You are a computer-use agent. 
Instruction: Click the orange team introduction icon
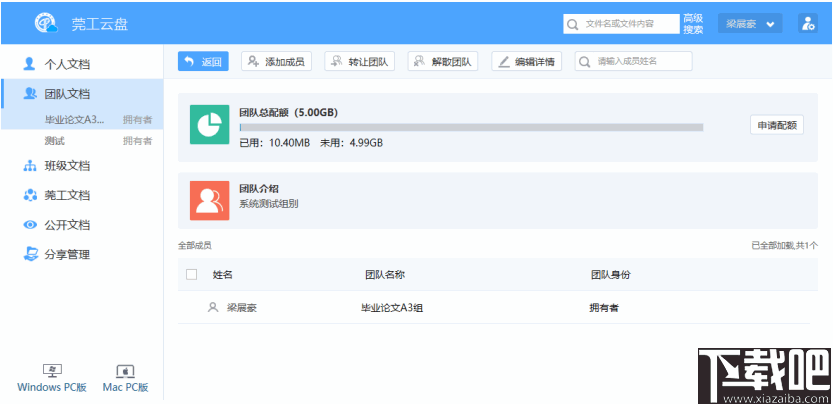[210, 200]
